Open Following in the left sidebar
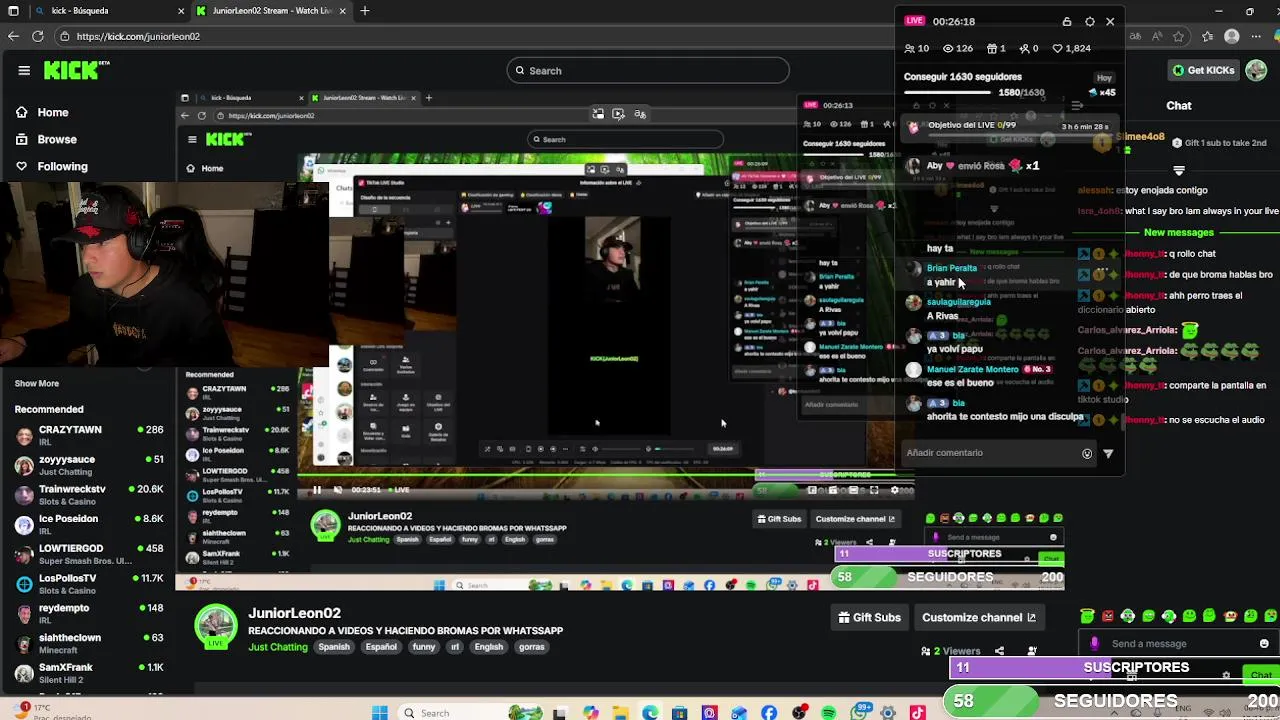This screenshot has width=1280, height=720. pos(52,166)
